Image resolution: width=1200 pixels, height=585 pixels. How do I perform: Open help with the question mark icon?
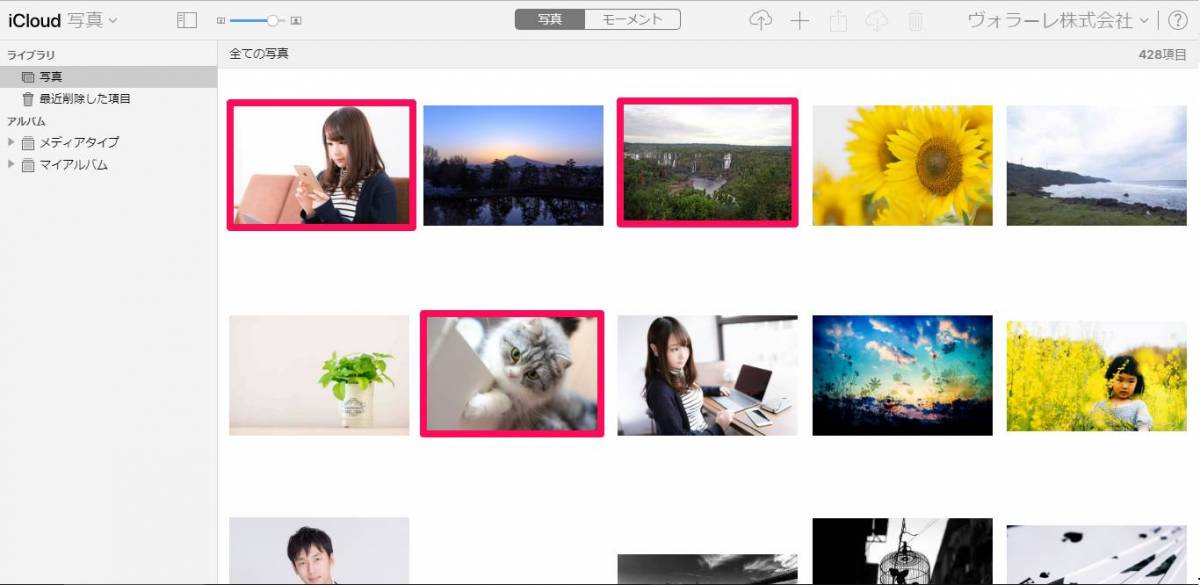click(x=1177, y=20)
